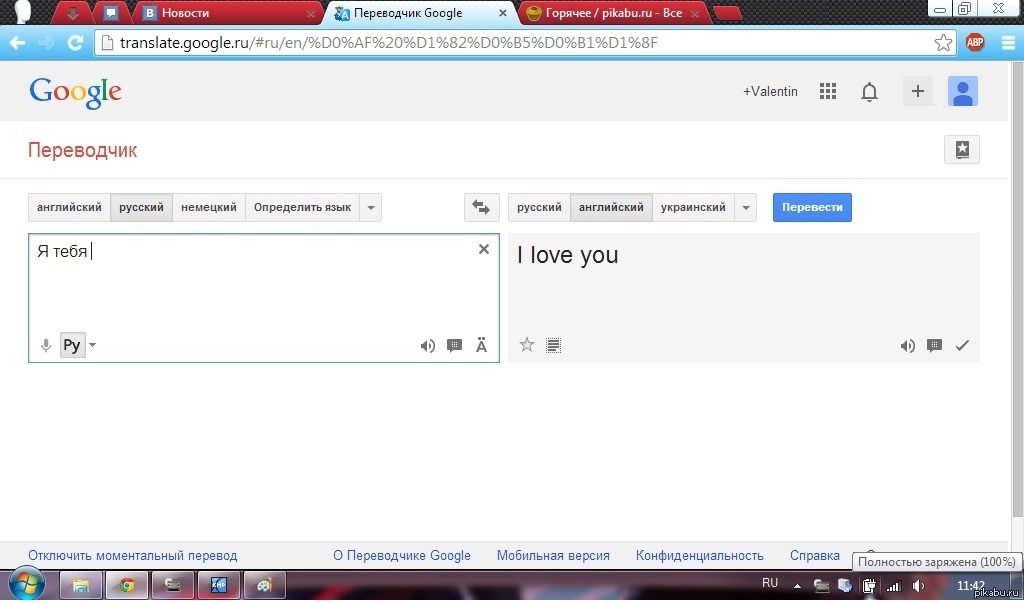The height and width of the screenshot is (604, 1024).
Task: Click the translated text I love you
Action: click(568, 255)
